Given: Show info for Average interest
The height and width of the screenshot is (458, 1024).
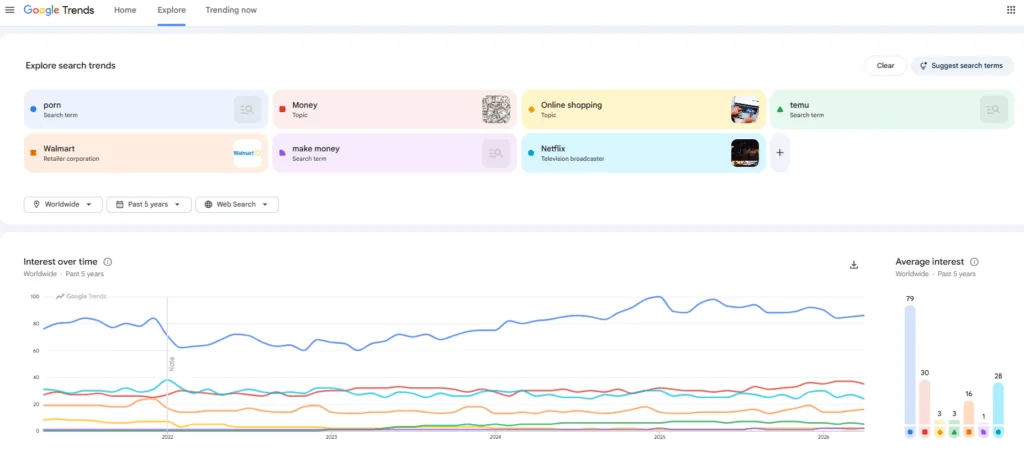Looking at the screenshot, I should point(974,262).
